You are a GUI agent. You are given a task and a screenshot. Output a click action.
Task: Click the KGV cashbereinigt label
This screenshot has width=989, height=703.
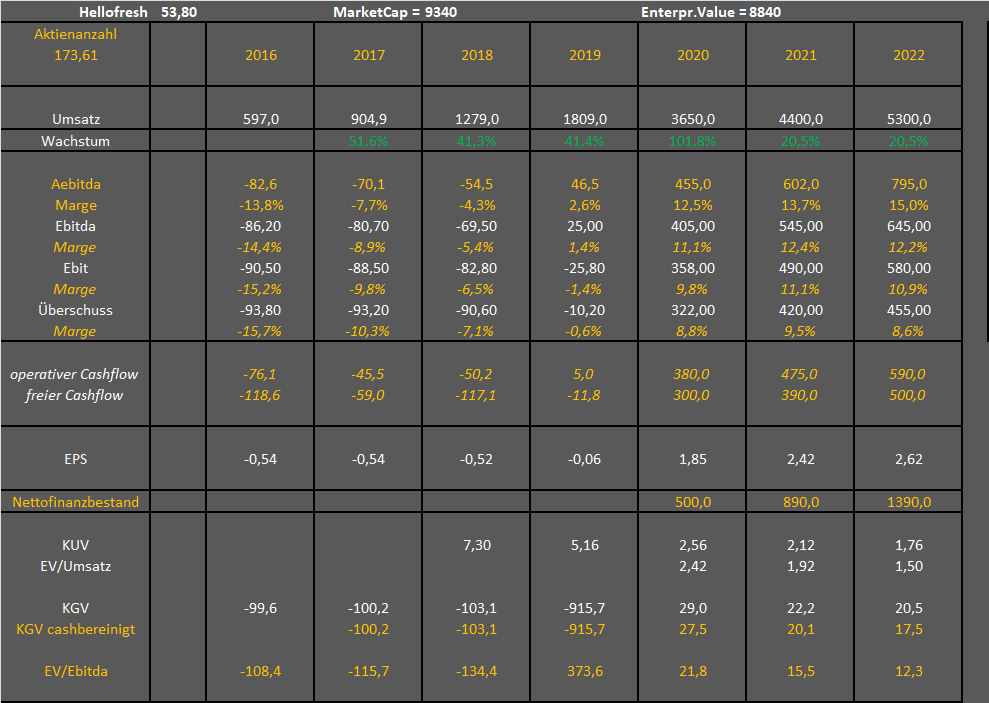[x=76, y=629]
